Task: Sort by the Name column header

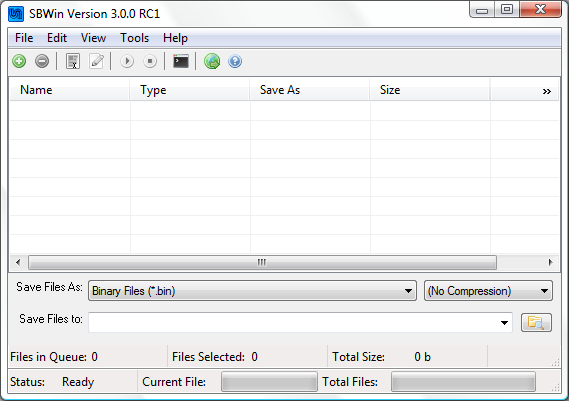Action: pos(70,90)
